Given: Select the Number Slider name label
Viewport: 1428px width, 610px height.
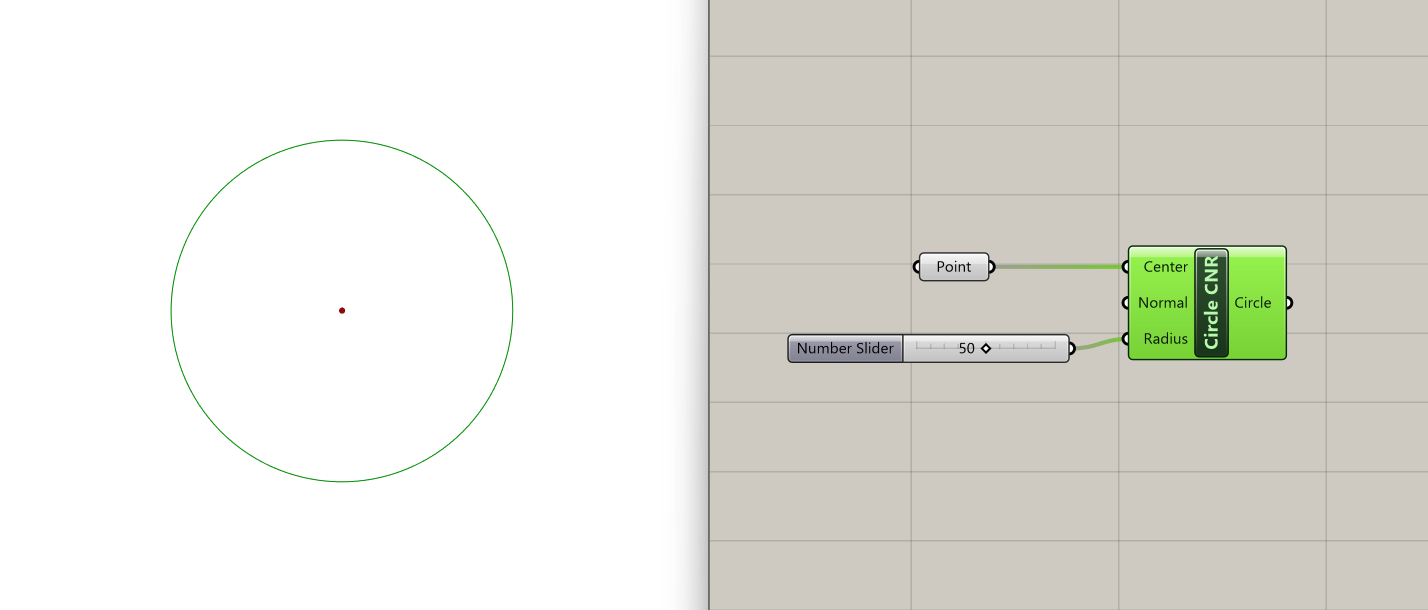Looking at the screenshot, I should click(845, 348).
